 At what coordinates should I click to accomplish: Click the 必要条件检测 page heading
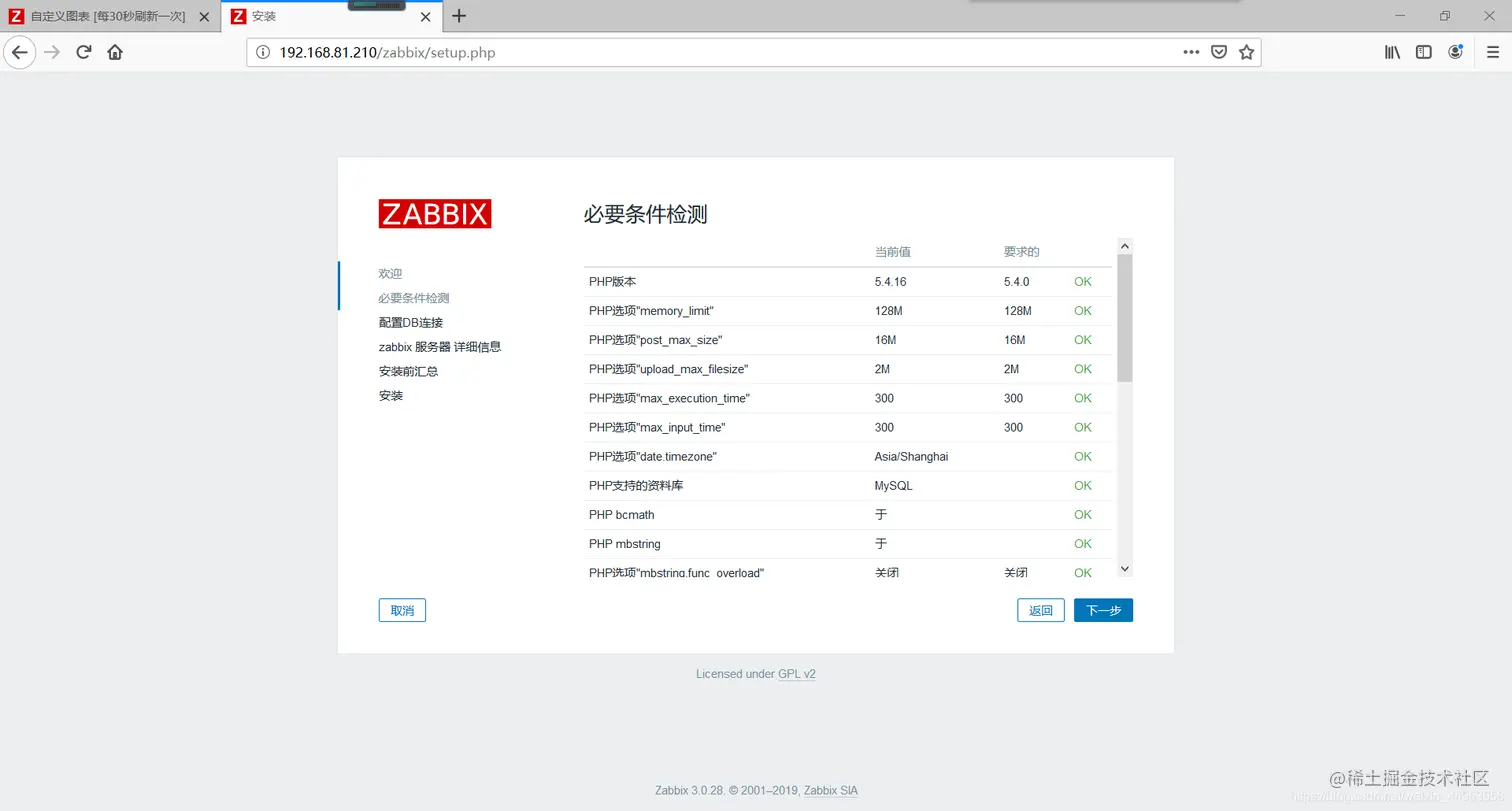pos(645,214)
